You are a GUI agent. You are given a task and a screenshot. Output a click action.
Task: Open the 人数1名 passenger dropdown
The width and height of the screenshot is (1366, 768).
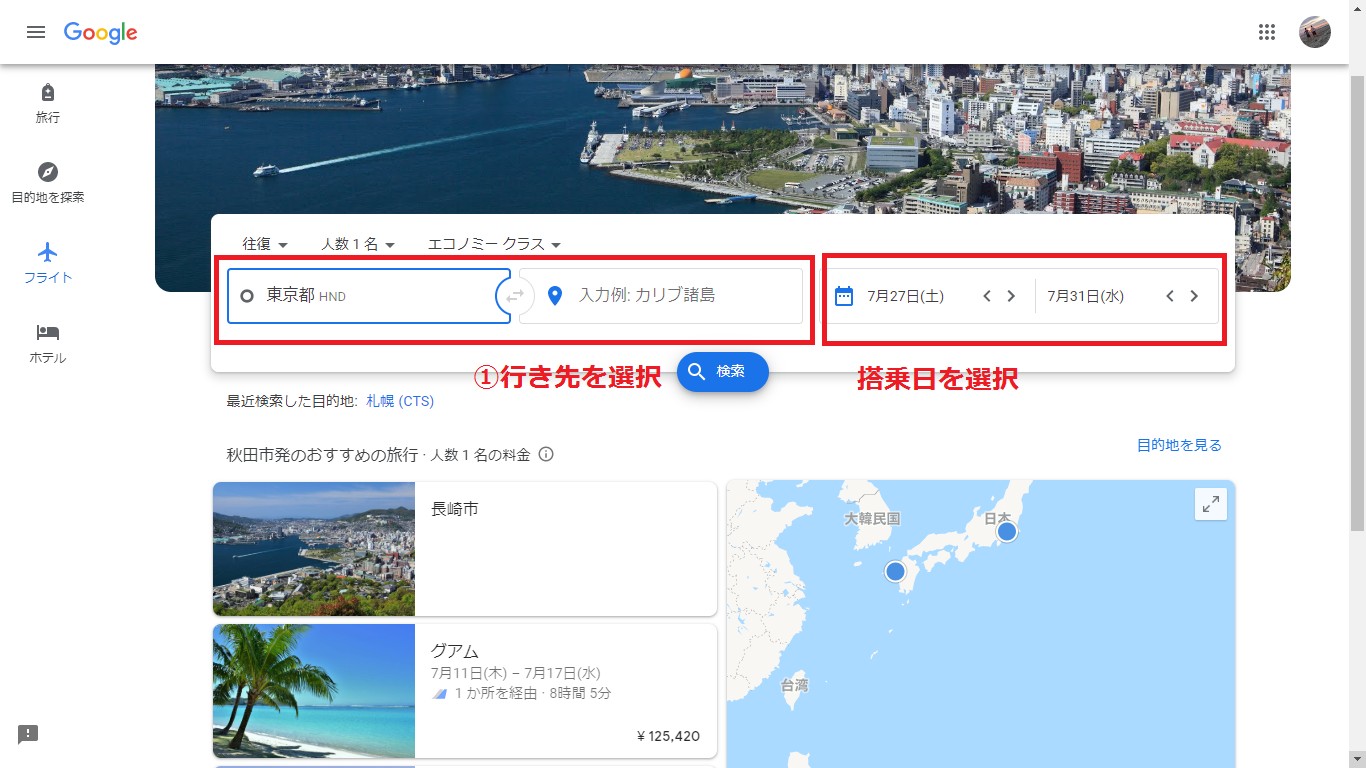pos(358,244)
